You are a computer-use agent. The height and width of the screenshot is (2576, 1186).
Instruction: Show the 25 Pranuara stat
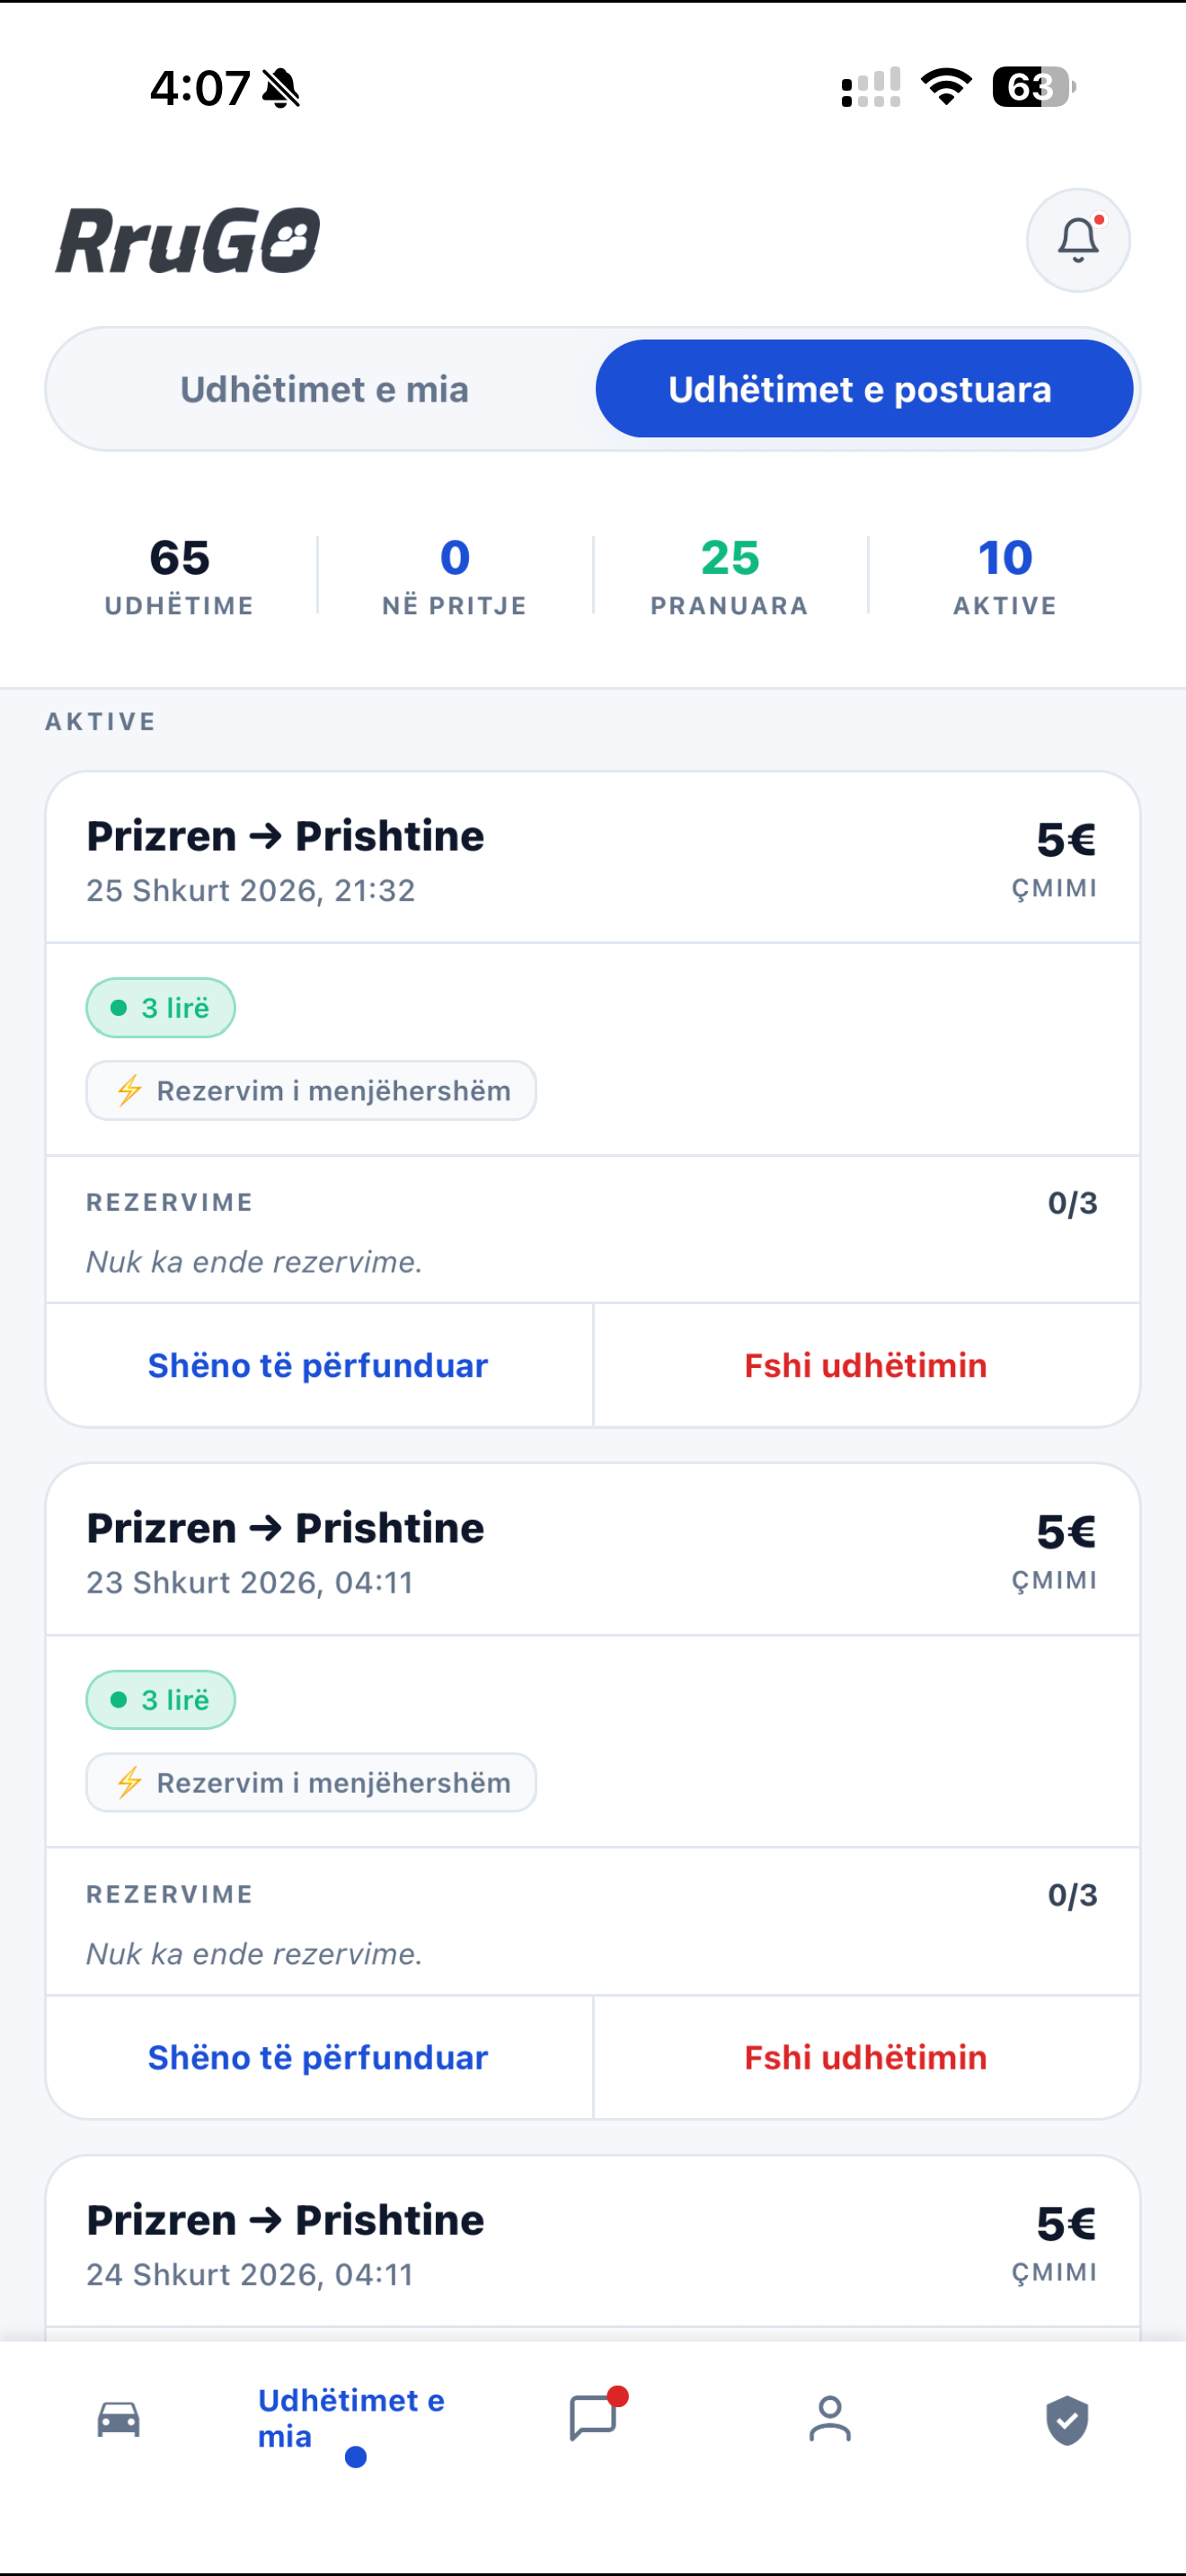point(729,576)
